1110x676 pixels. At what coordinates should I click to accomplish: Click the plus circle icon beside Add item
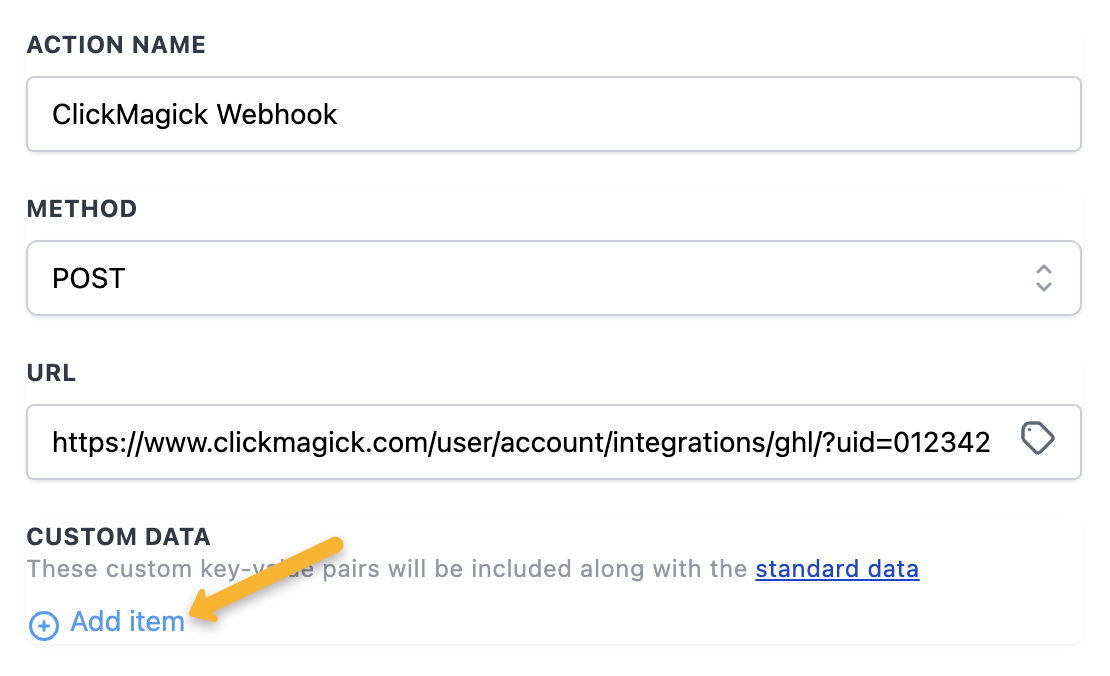44,626
